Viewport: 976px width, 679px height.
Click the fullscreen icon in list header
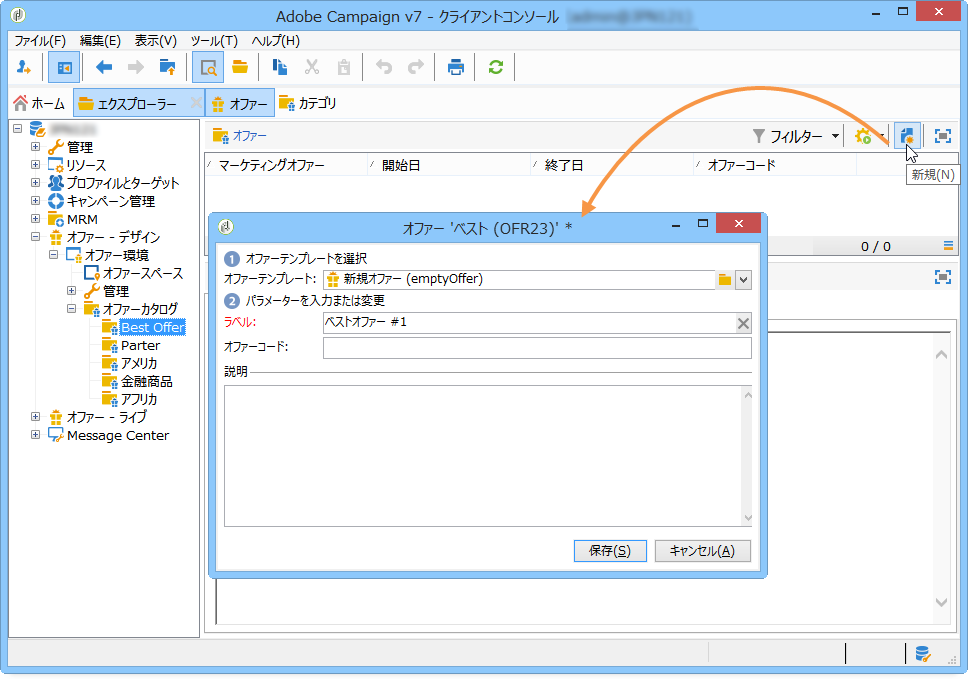tap(943, 136)
